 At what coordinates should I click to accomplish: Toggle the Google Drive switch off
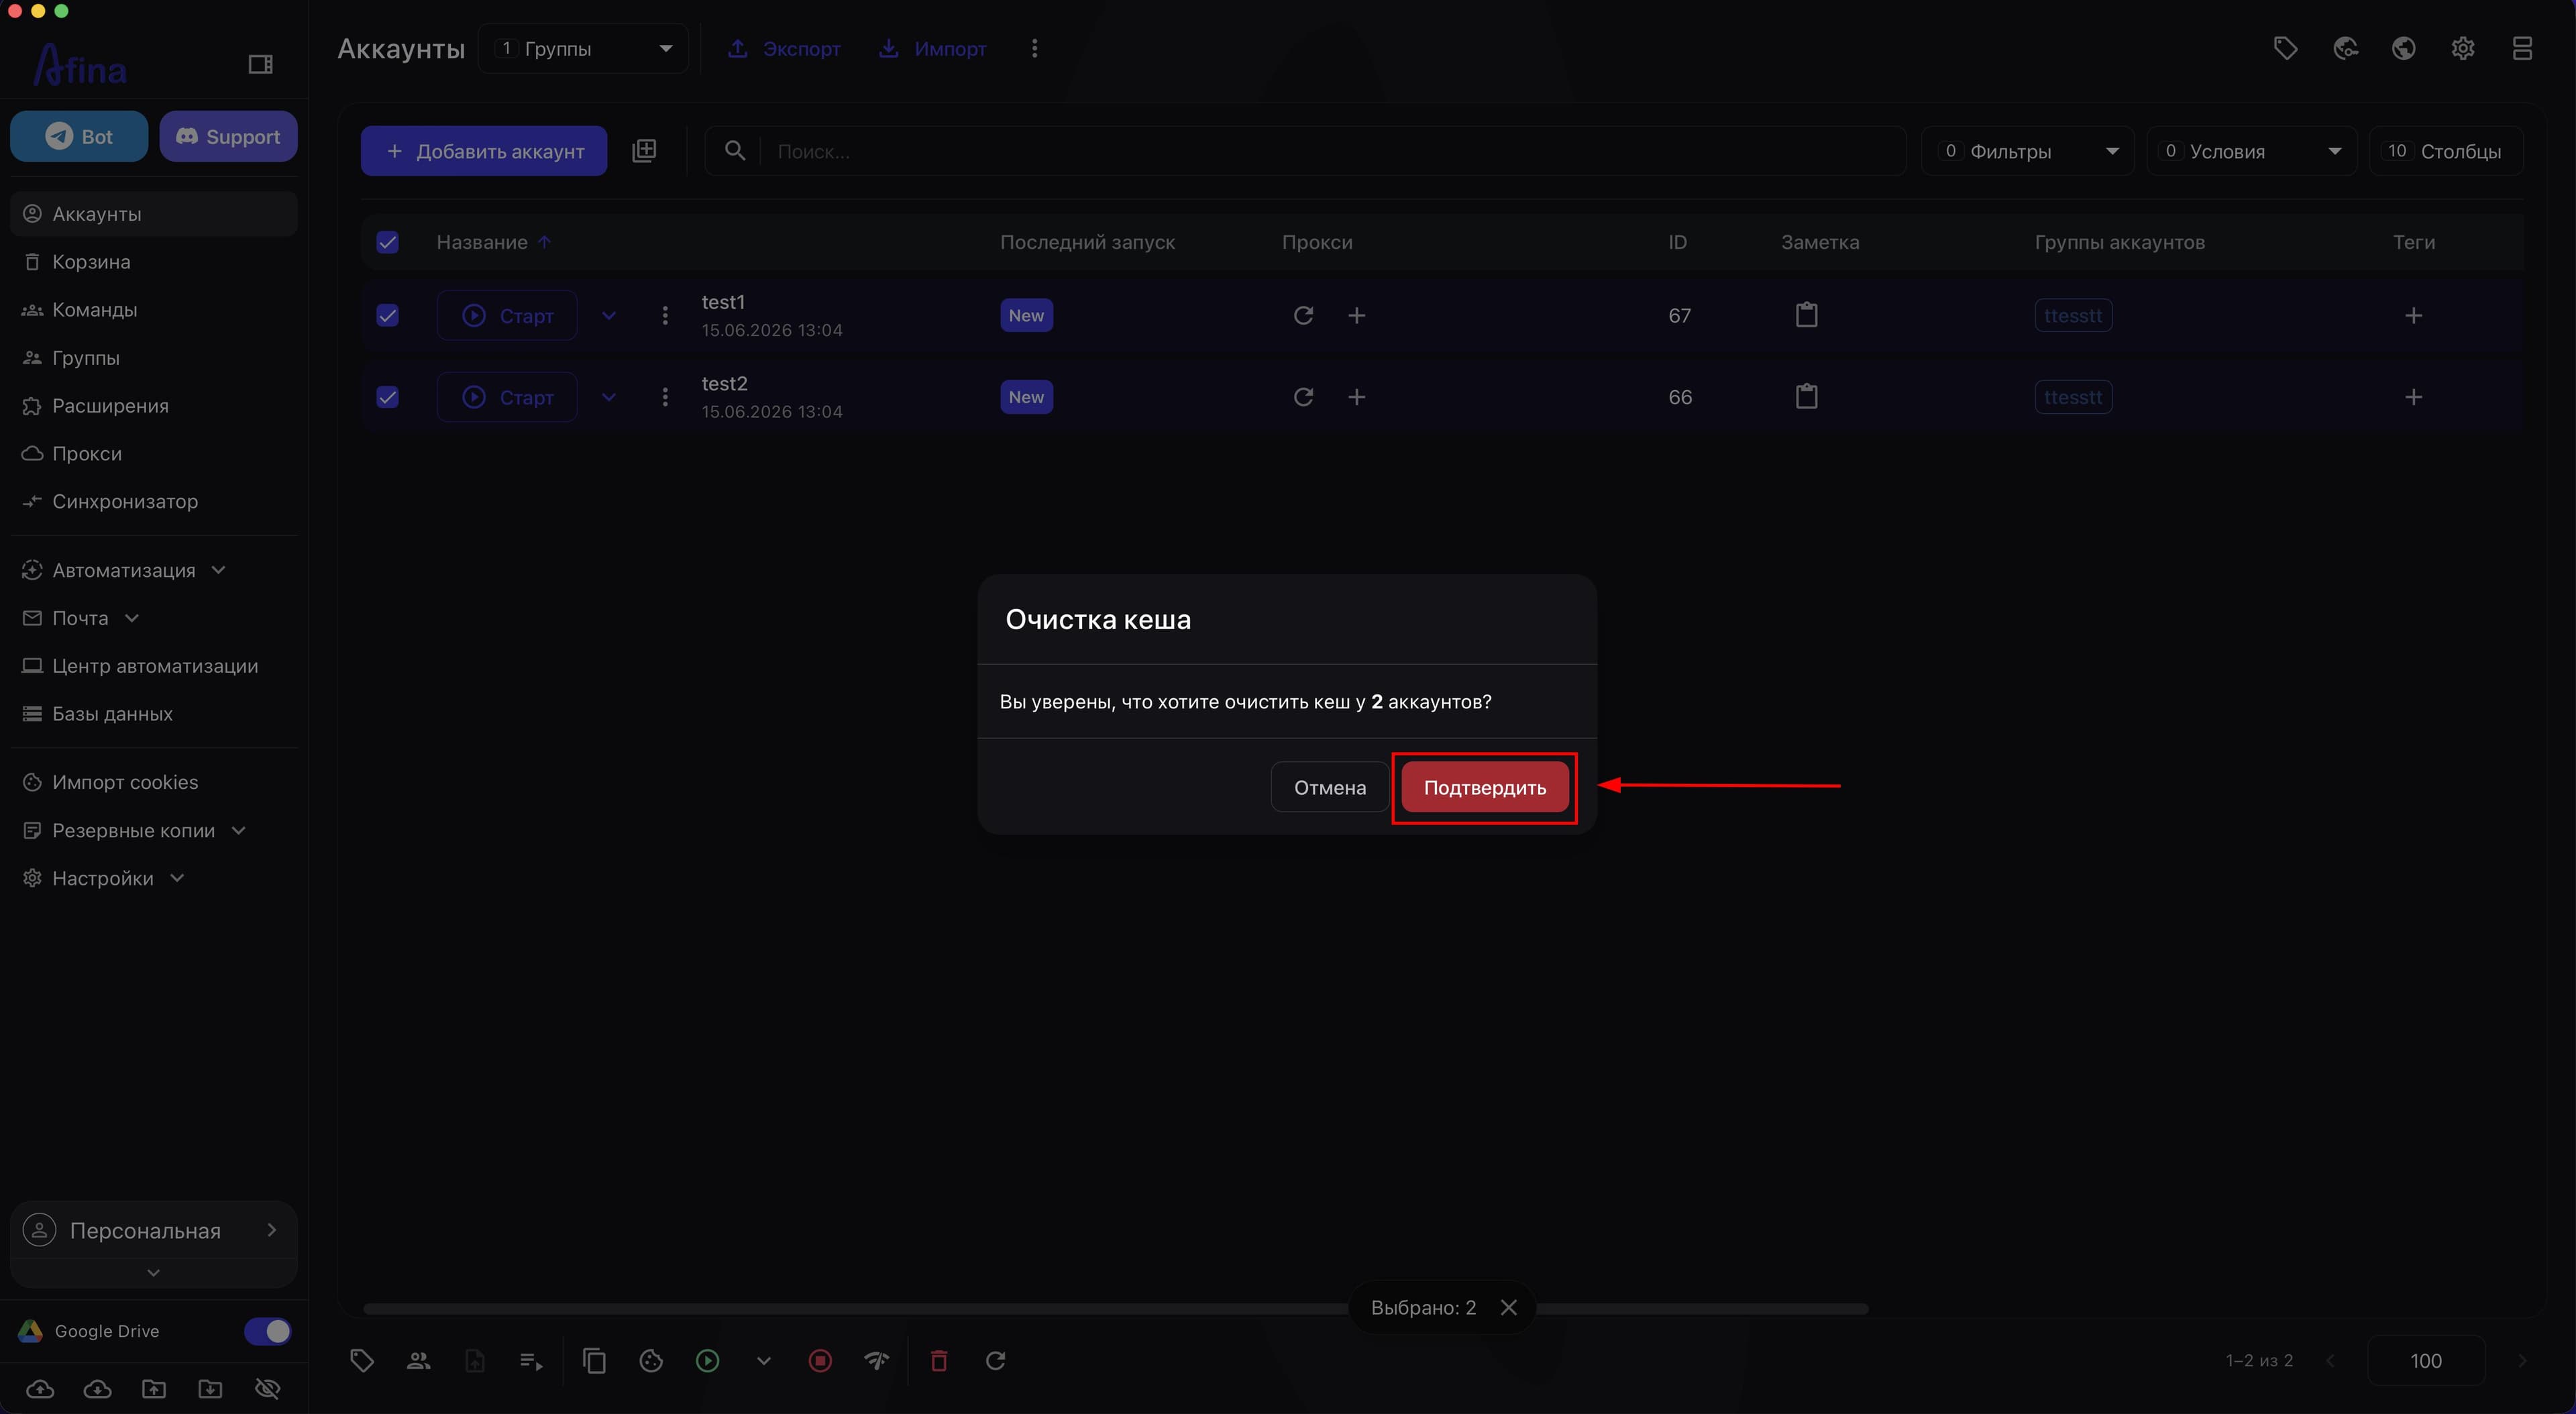coord(267,1331)
